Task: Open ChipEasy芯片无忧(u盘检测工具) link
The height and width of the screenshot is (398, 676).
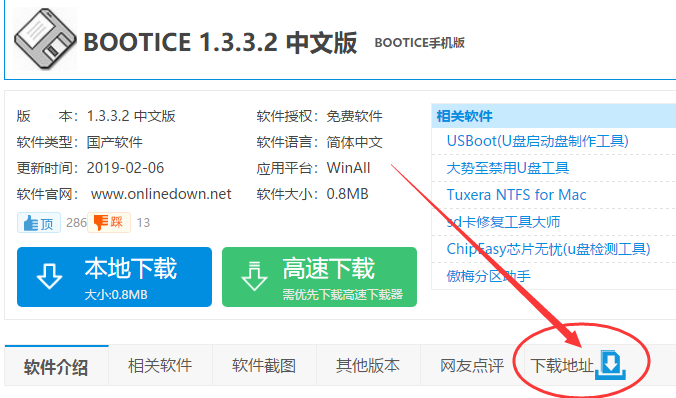Action: (x=548, y=249)
